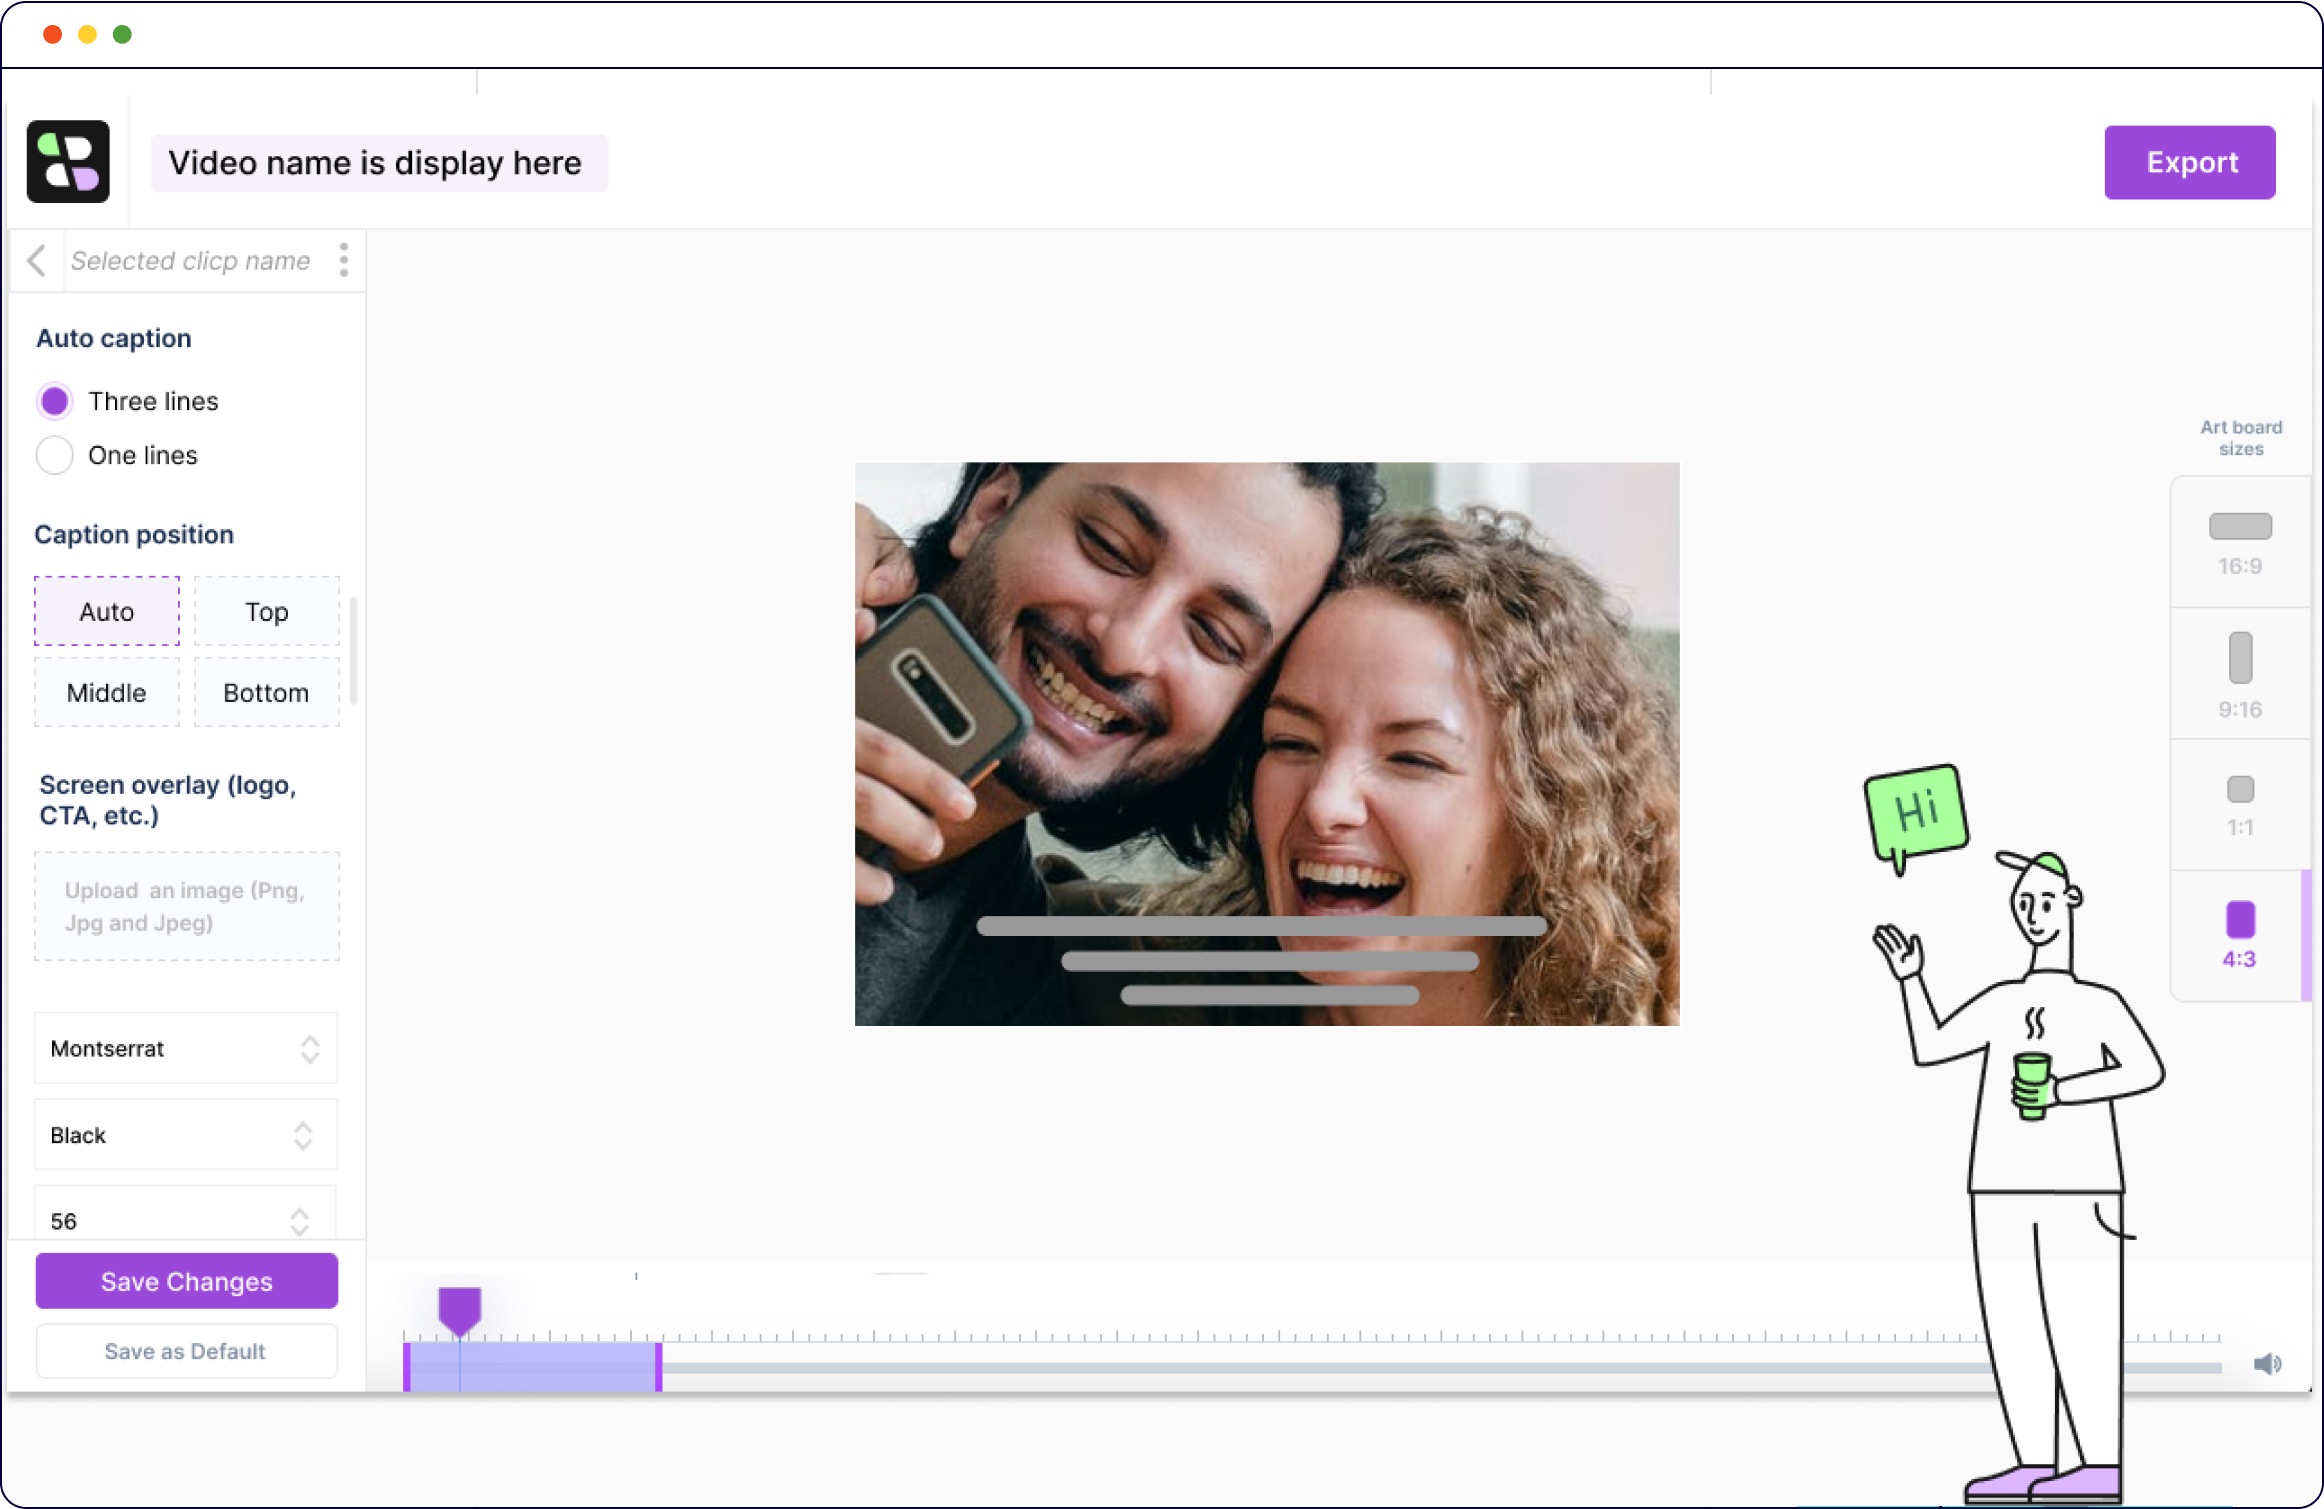Select the Three lines caption option

point(55,401)
